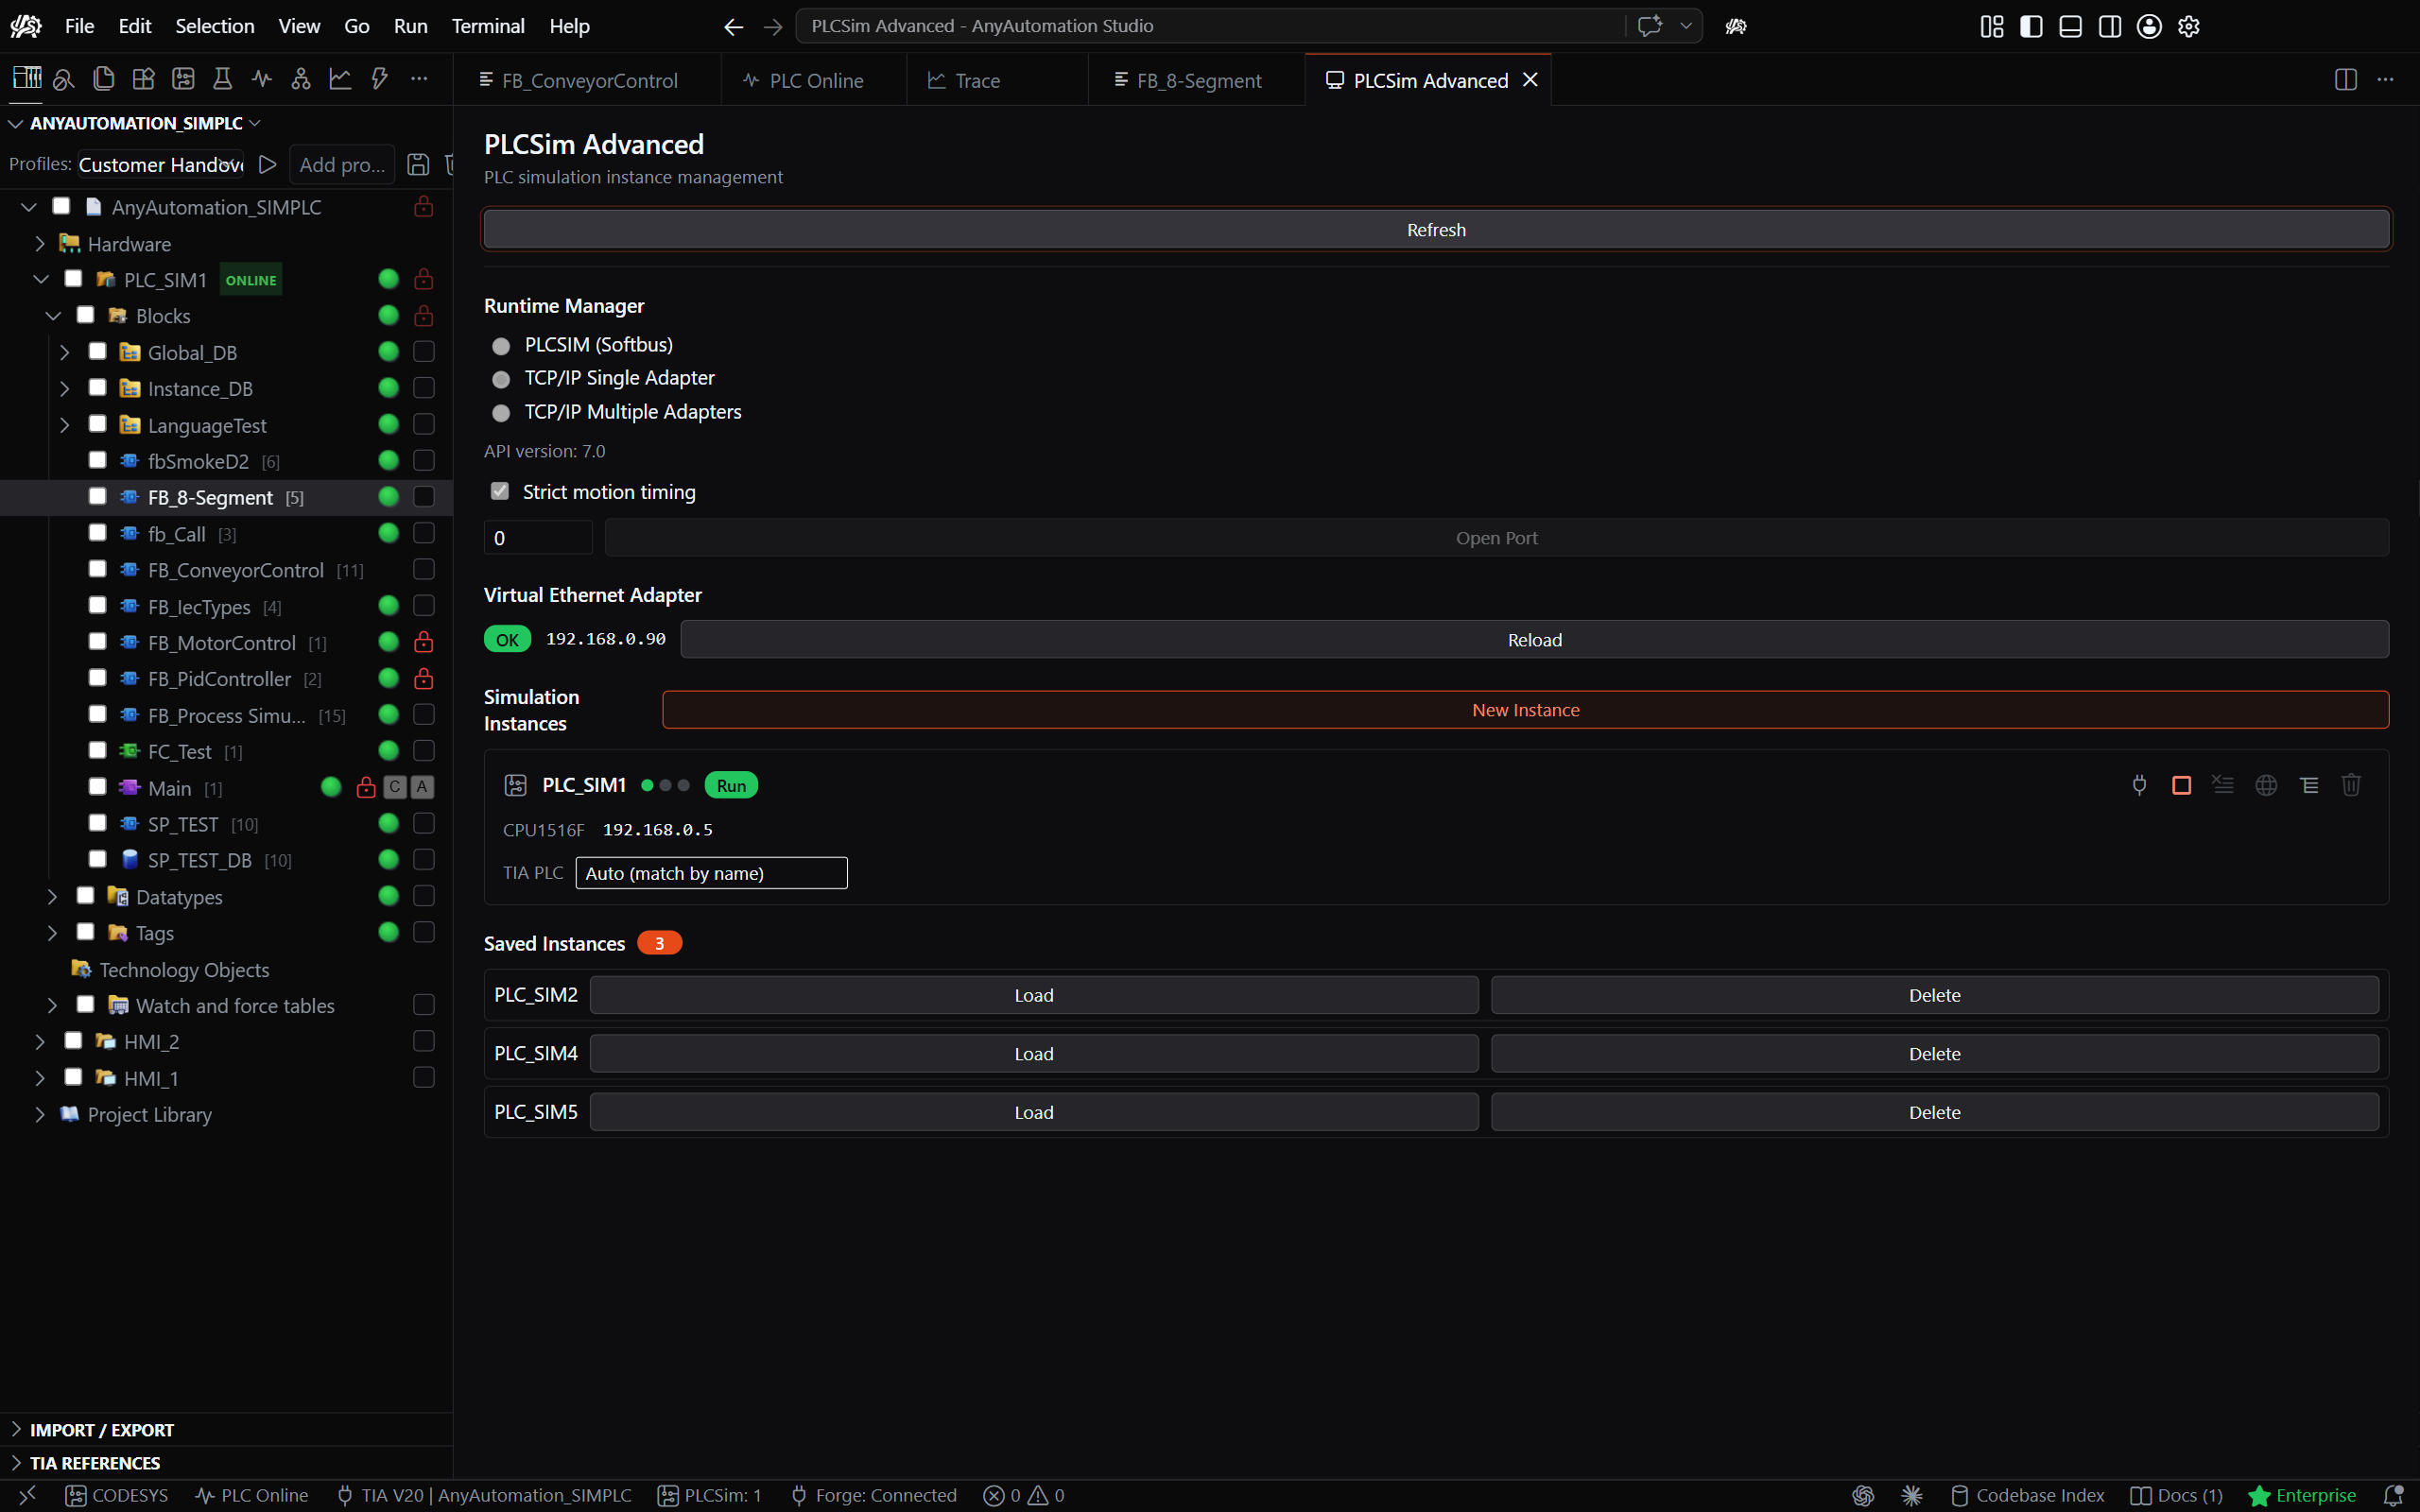The height and width of the screenshot is (1512, 2420).
Task: Toggle the bottom panel layout icon
Action: (2071, 26)
